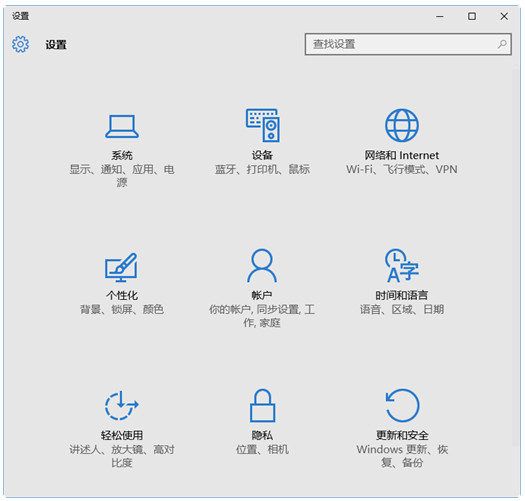
Task: Click the description Windows 更新、恢复、备份
Action: [402, 456]
